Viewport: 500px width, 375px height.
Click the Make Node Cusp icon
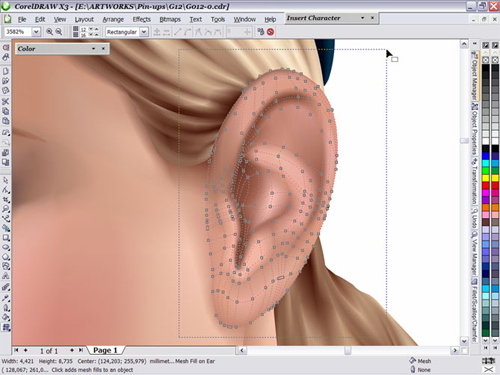pos(198,32)
